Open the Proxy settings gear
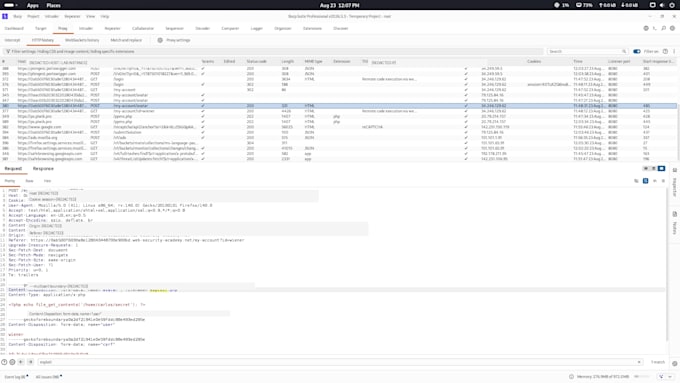Image resolution: width=680 pixels, height=383 pixels. pyautogui.click(x=160, y=40)
